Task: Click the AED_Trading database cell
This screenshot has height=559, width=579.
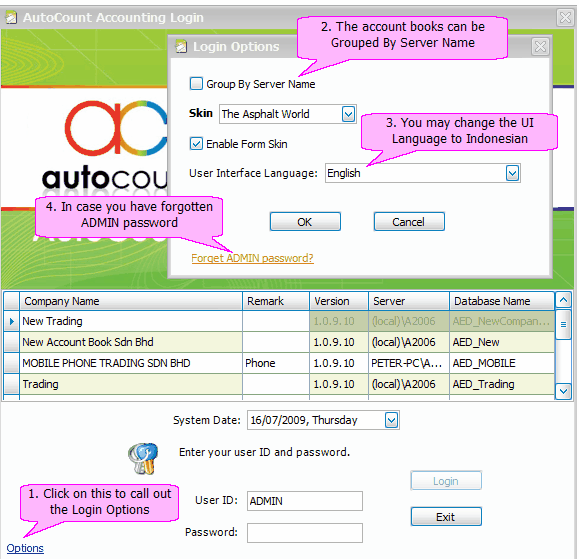Action: (x=502, y=384)
